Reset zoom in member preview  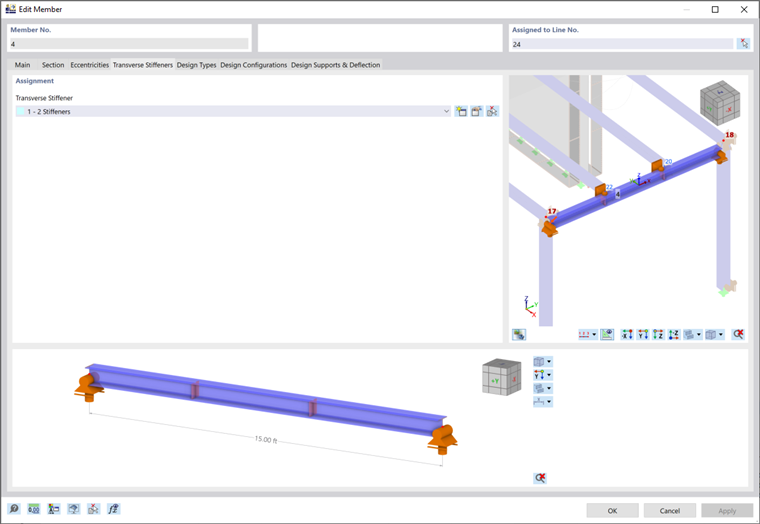540,478
